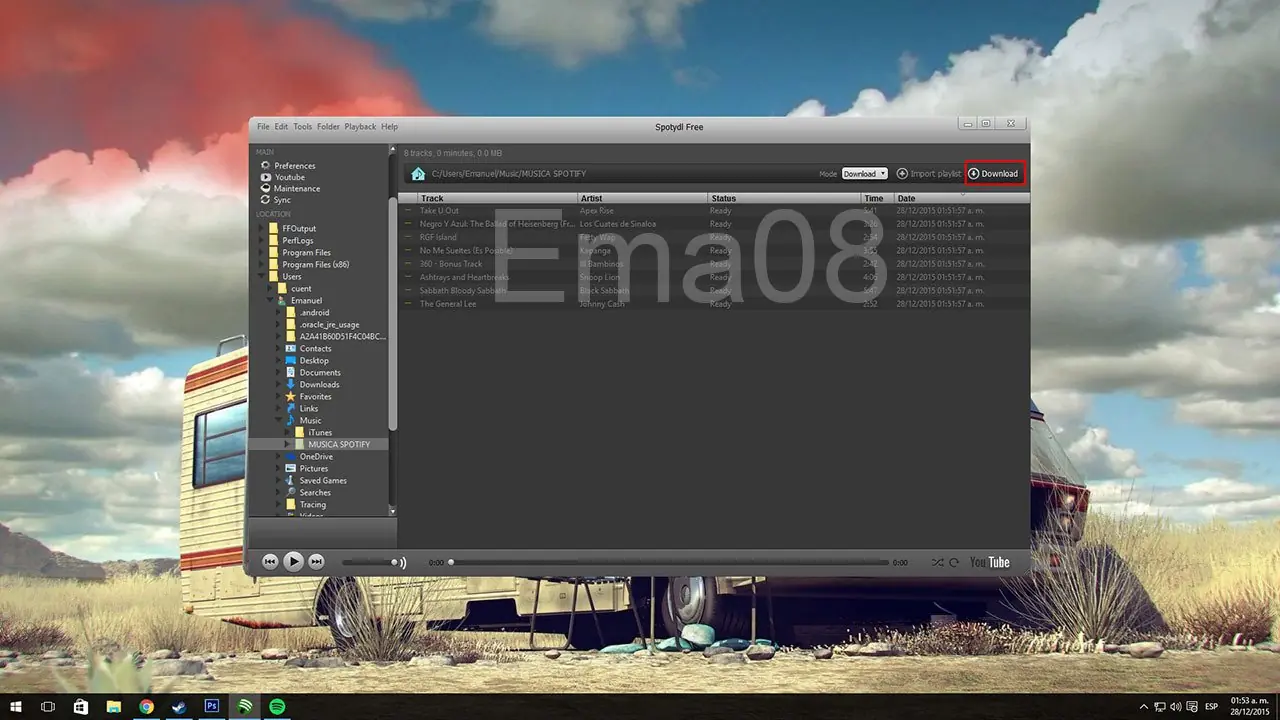
Task: Open the Windows Start menu
Action: [15, 707]
